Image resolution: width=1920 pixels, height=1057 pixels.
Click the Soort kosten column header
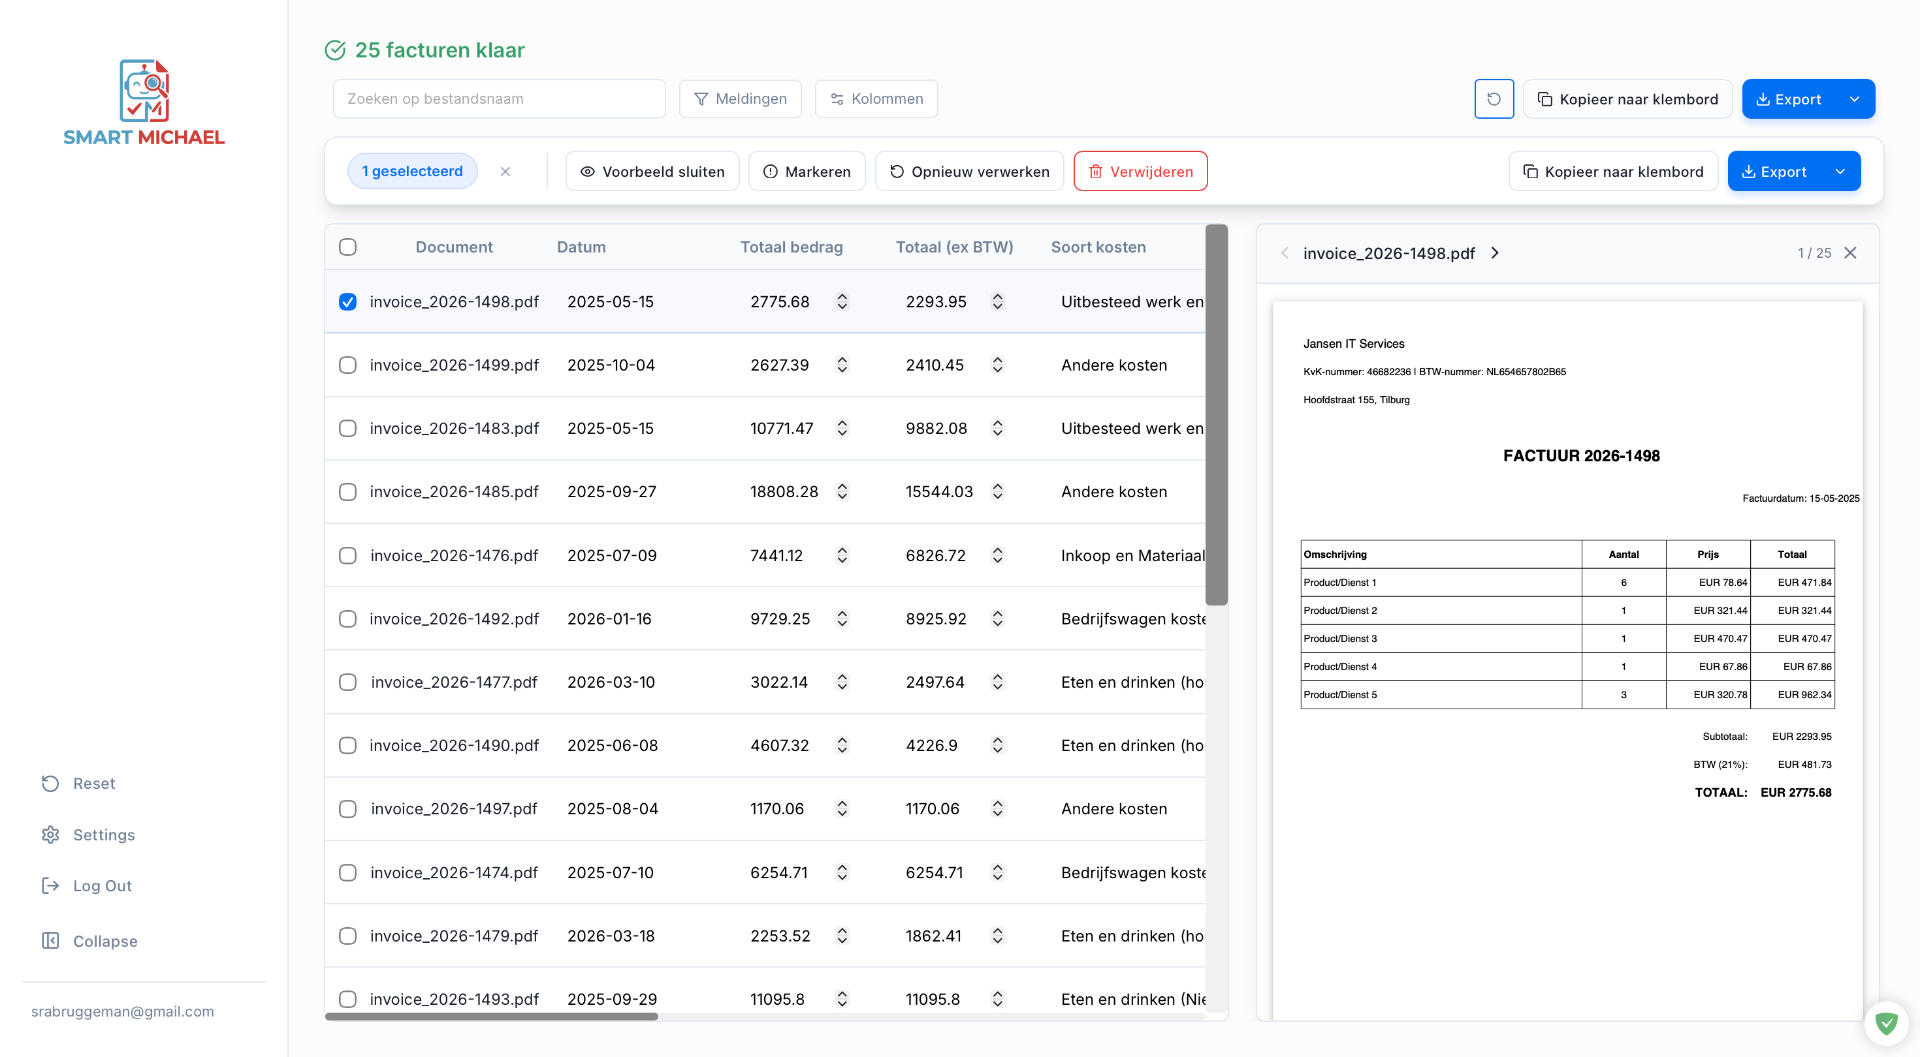click(1098, 247)
